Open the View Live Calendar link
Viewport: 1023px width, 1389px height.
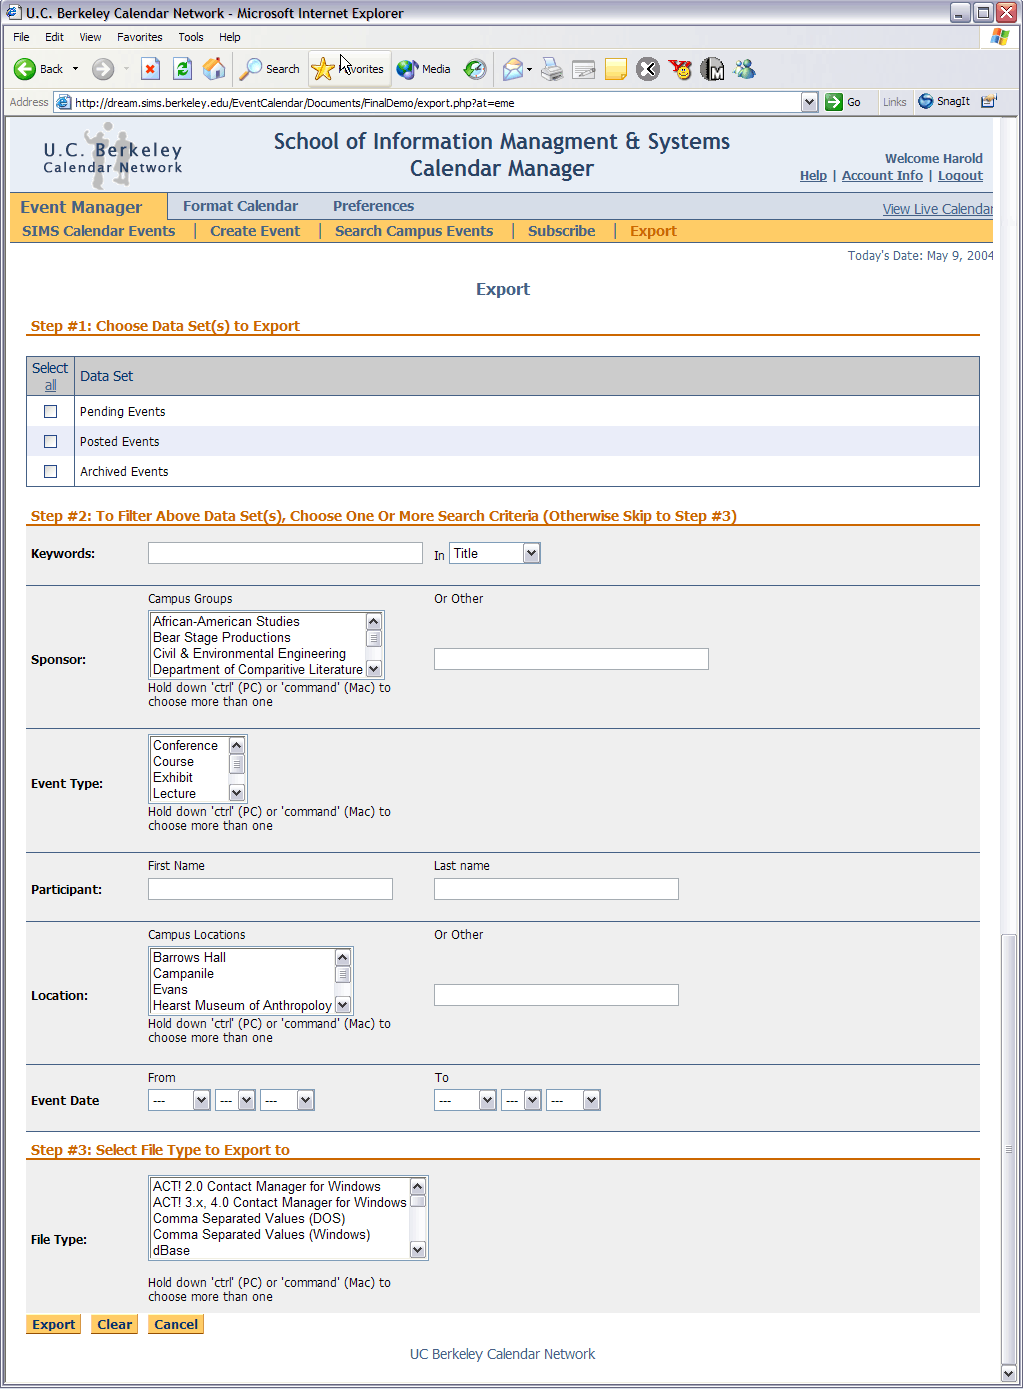tap(937, 209)
